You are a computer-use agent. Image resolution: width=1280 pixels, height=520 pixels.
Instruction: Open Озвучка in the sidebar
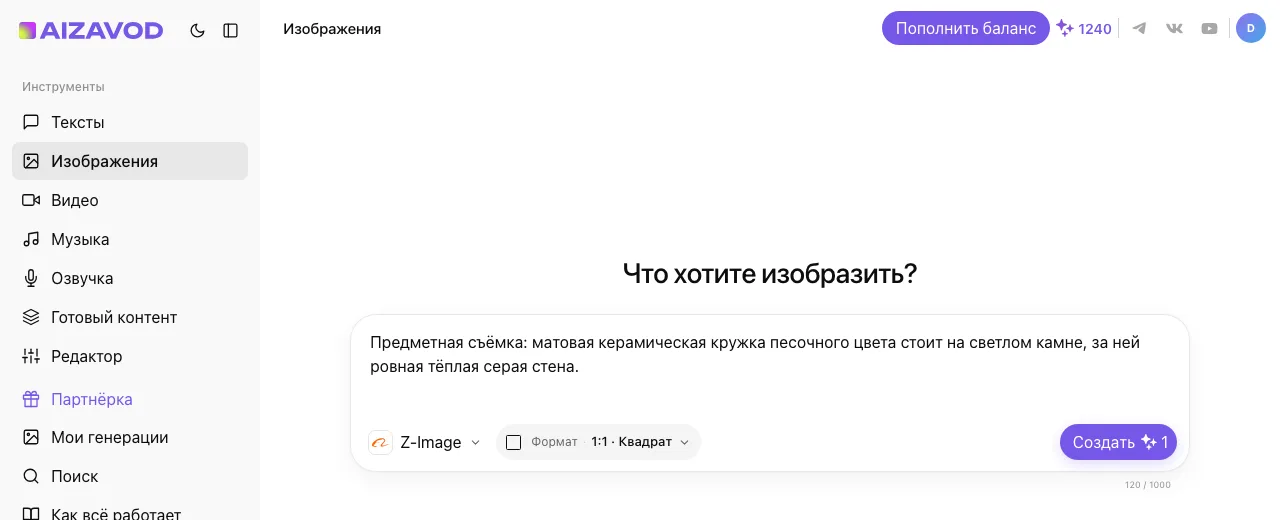click(130, 278)
